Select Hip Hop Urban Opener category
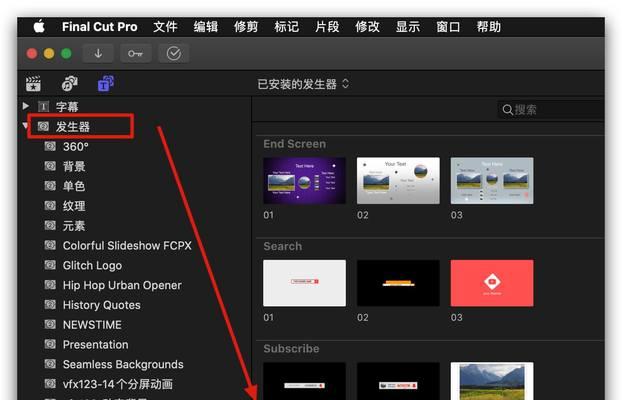 pos(134,285)
